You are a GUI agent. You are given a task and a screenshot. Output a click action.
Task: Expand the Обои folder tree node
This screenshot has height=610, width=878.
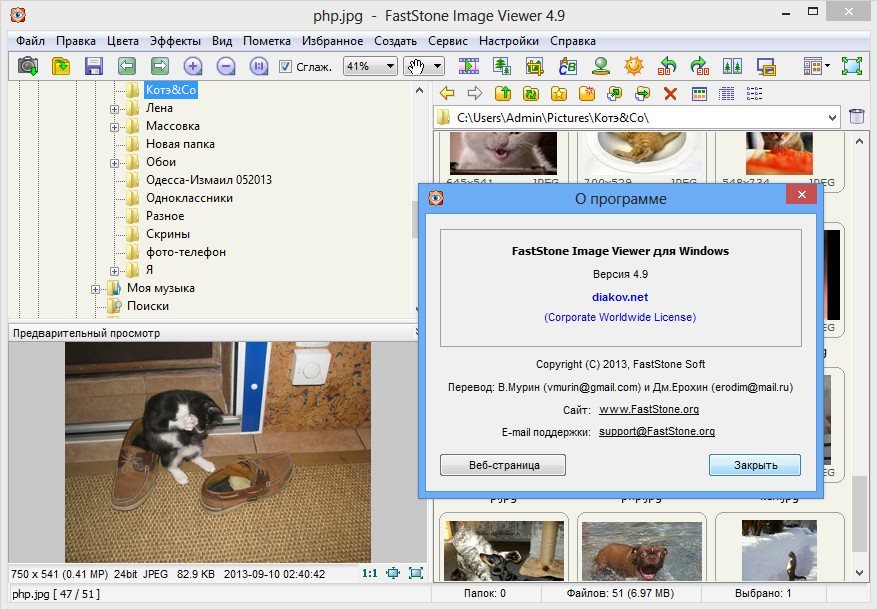tap(115, 162)
